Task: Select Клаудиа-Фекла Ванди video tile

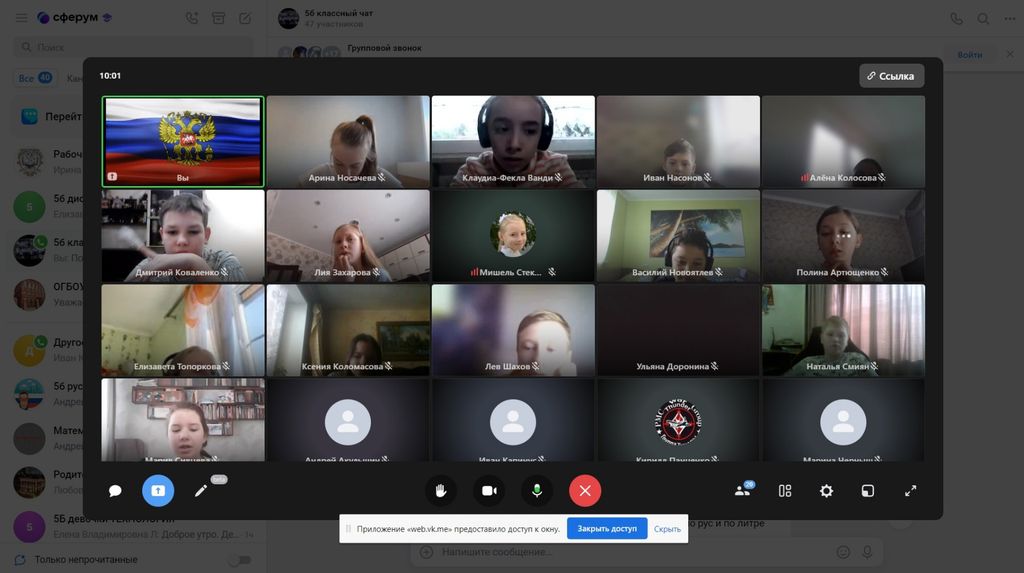Action: tap(513, 142)
